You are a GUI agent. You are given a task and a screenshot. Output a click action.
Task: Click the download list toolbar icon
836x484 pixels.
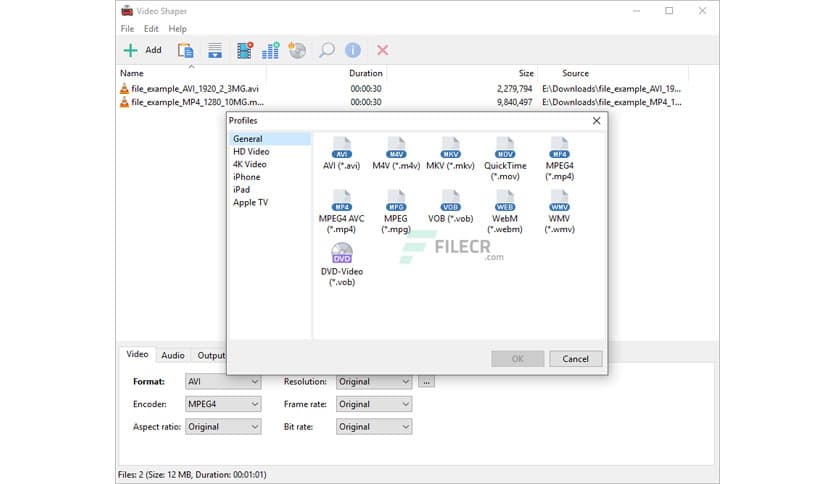pos(215,50)
